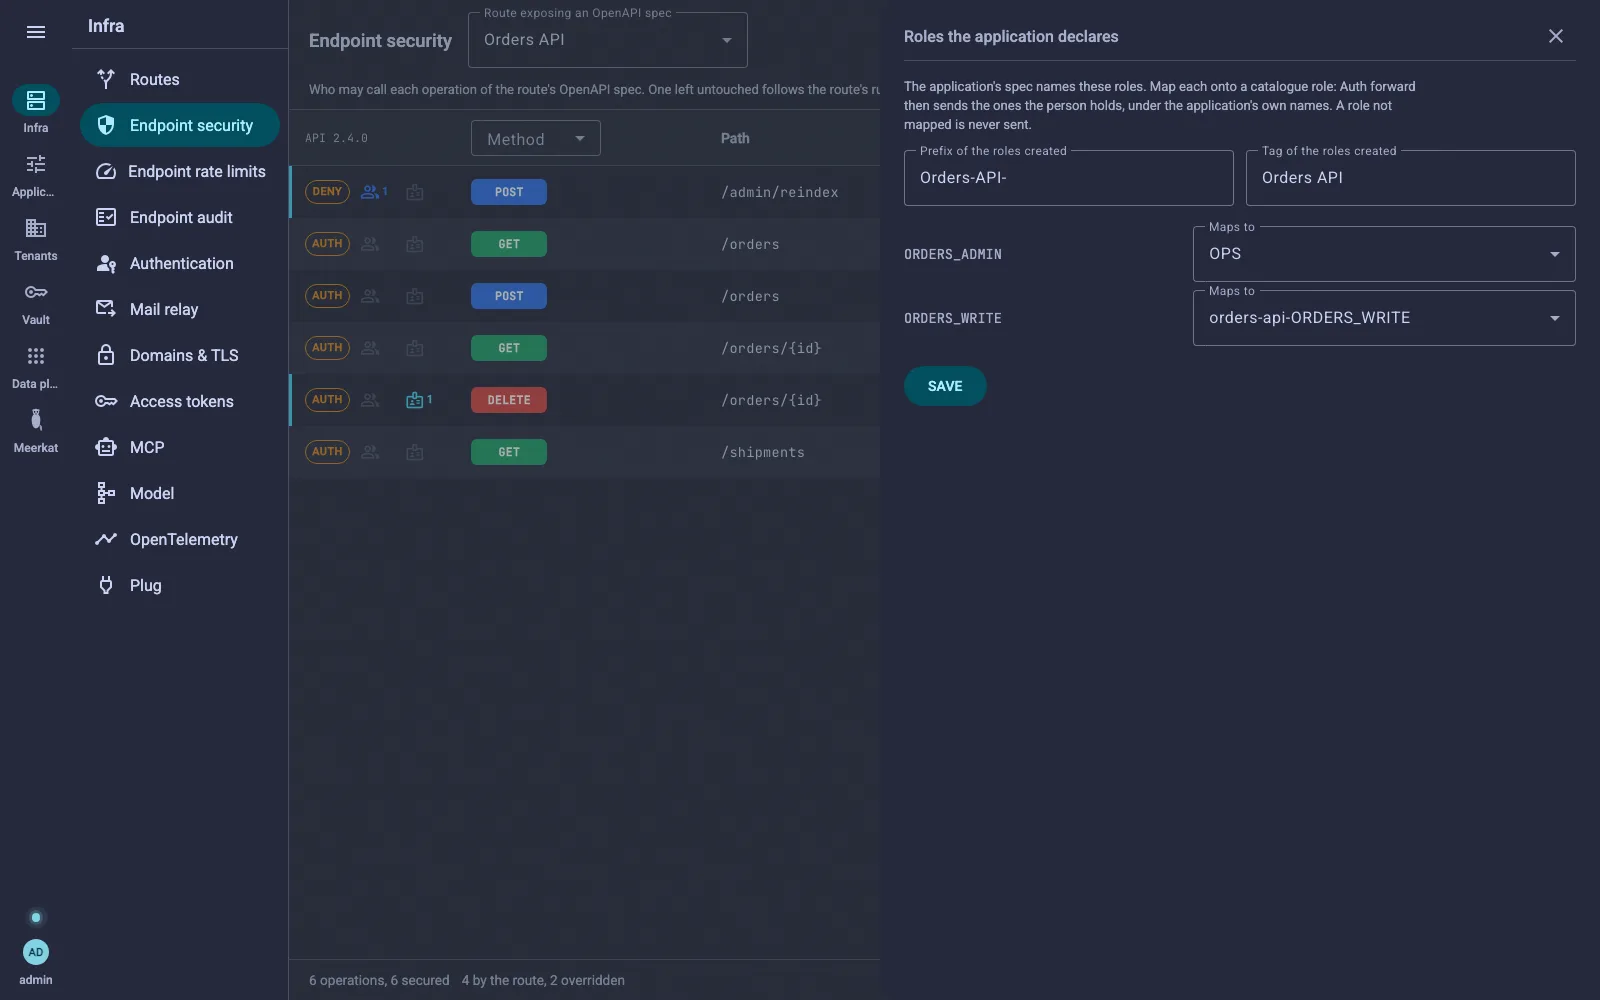This screenshot has width=1600, height=1000.
Task: Click the users icon on /admin/reindex row
Action: [x=374, y=192]
